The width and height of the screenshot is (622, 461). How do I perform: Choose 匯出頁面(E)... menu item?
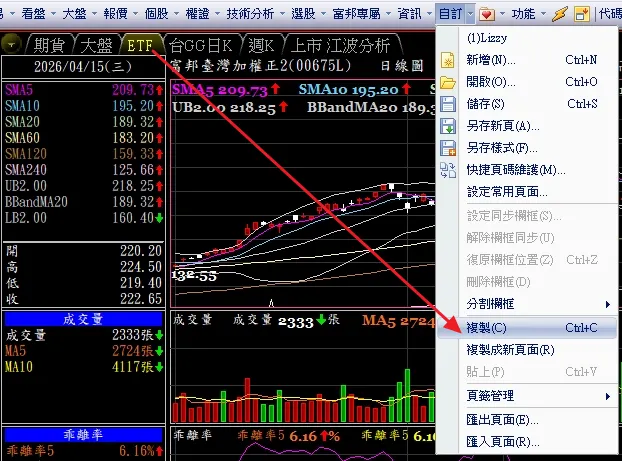[x=528, y=420]
